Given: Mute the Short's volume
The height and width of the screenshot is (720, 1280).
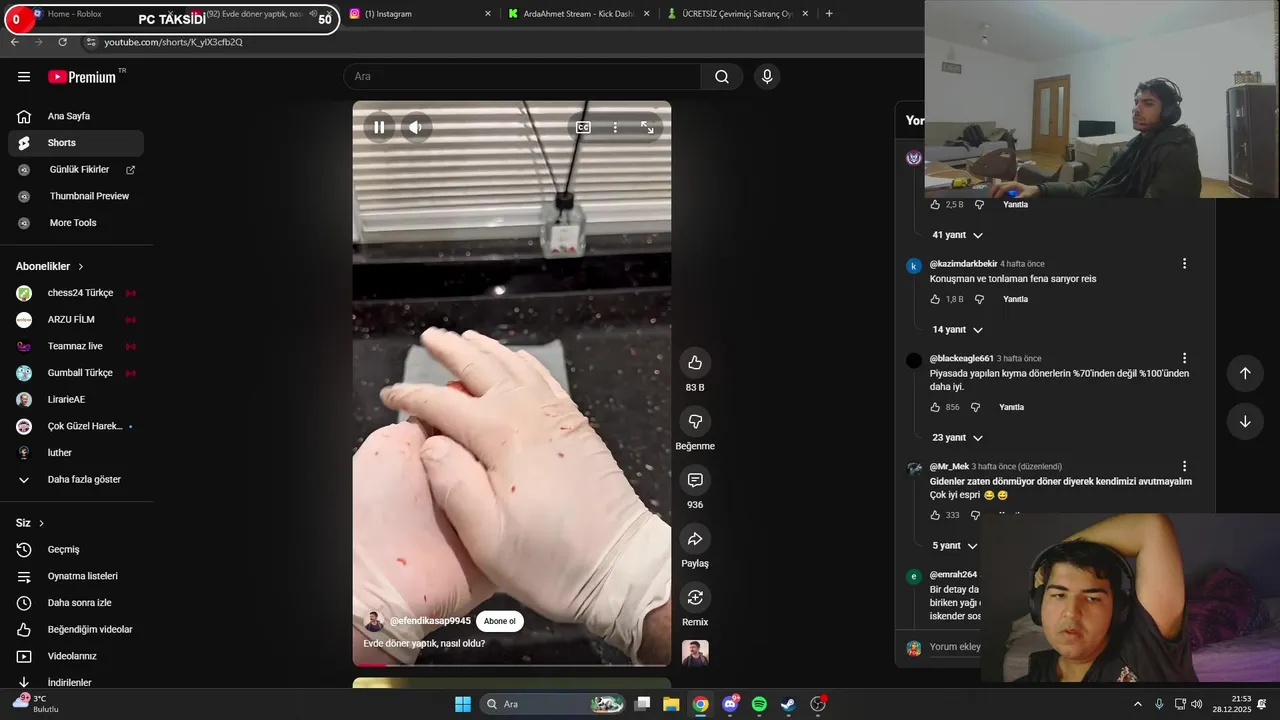Looking at the screenshot, I should pos(416,127).
